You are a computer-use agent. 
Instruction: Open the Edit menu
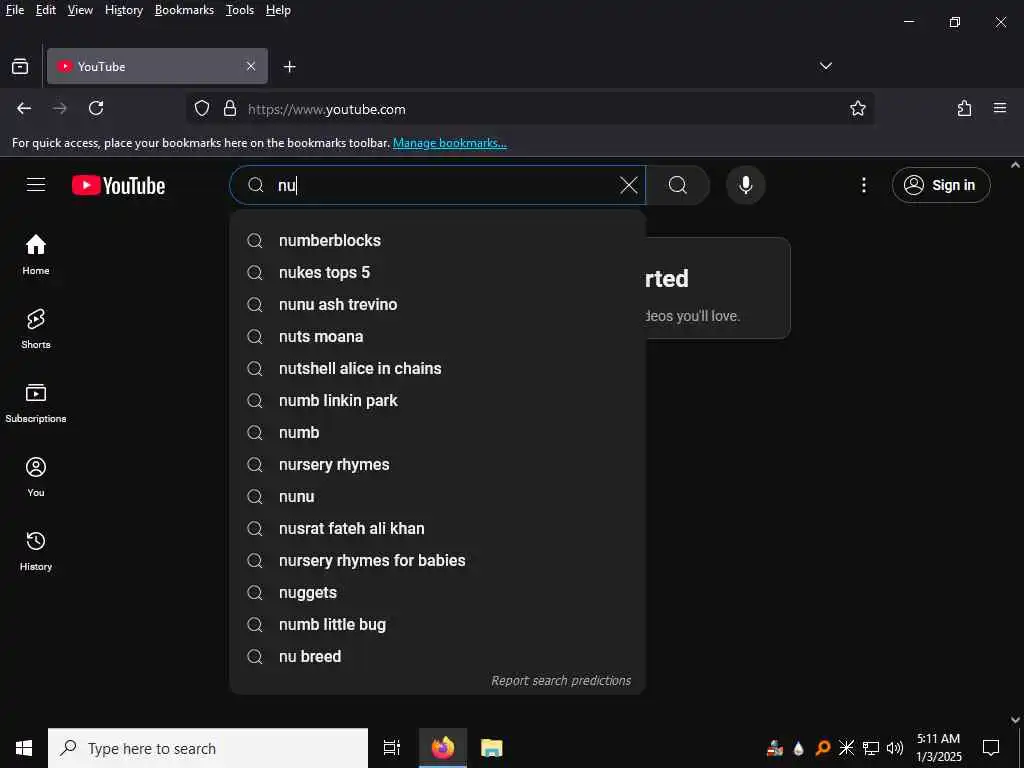click(x=45, y=10)
